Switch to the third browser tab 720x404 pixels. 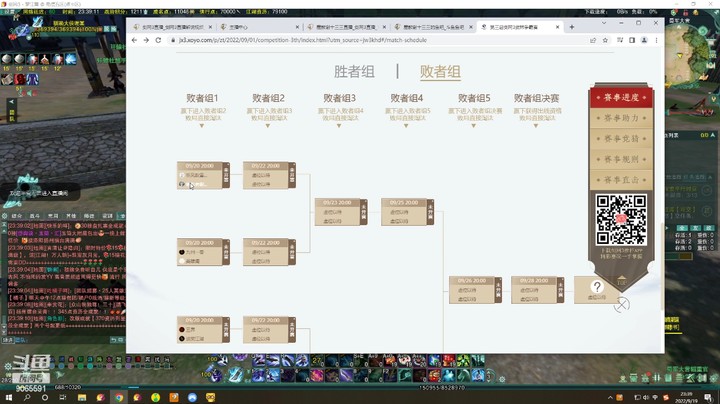tap(346, 27)
